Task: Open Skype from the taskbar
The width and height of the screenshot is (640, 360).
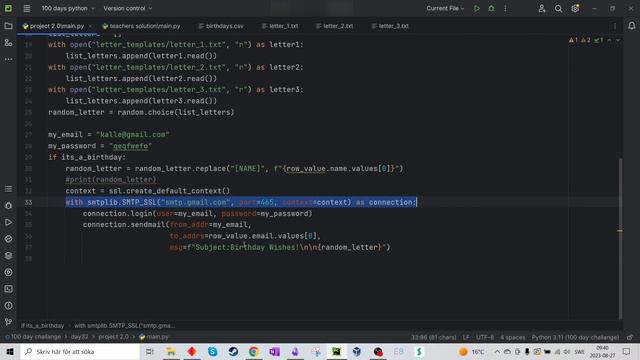Action: [213, 351]
